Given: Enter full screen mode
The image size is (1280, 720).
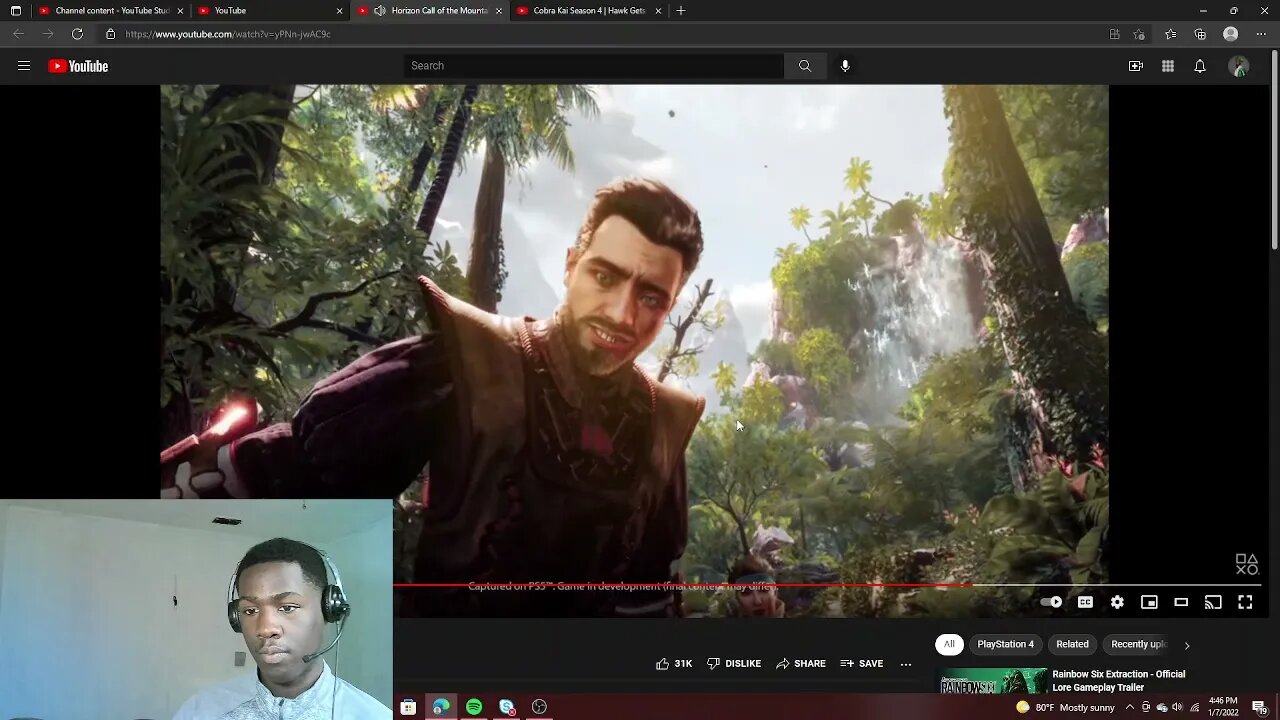Looking at the screenshot, I should (x=1245, y=602).
